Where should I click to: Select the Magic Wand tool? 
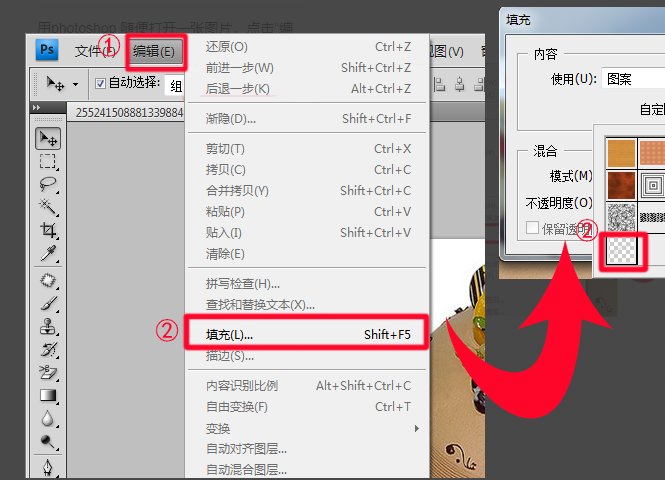tap(48, 207)
